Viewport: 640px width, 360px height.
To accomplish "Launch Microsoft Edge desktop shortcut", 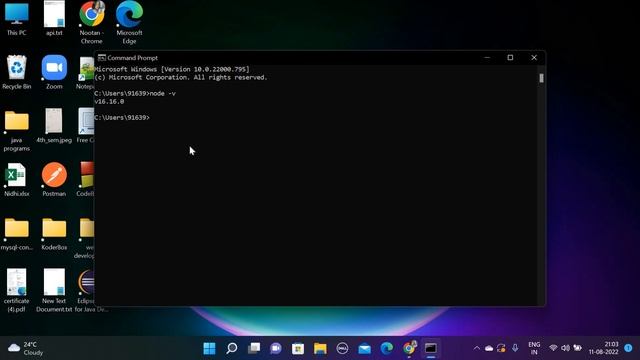I will (129, 22).
